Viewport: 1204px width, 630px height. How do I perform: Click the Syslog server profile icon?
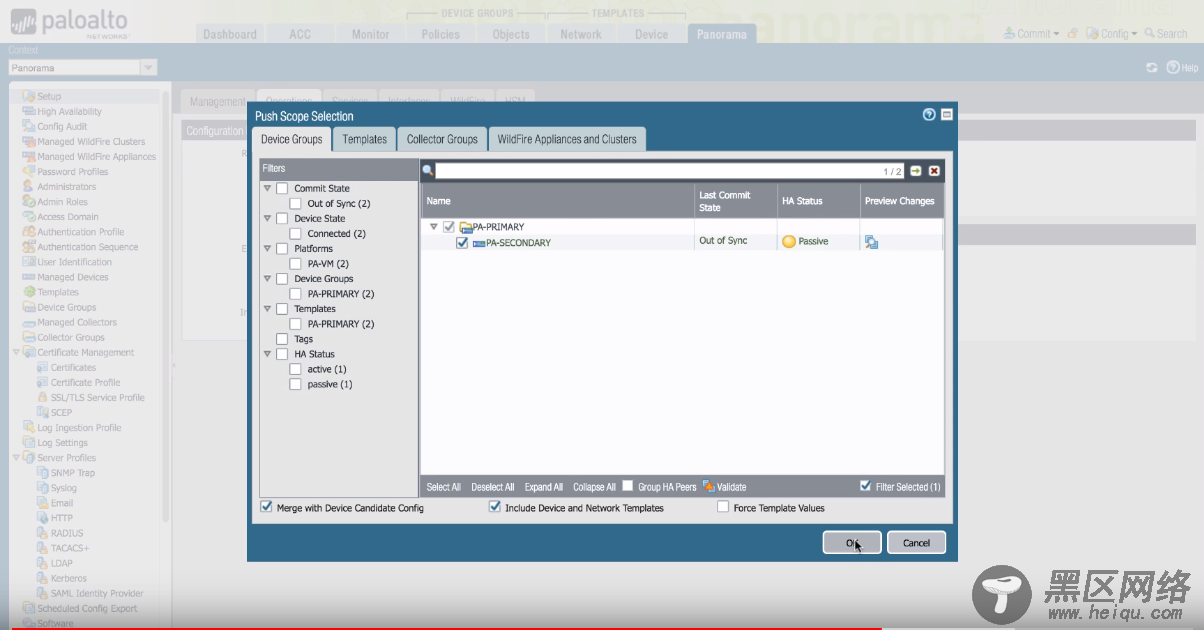coord(42,488)
